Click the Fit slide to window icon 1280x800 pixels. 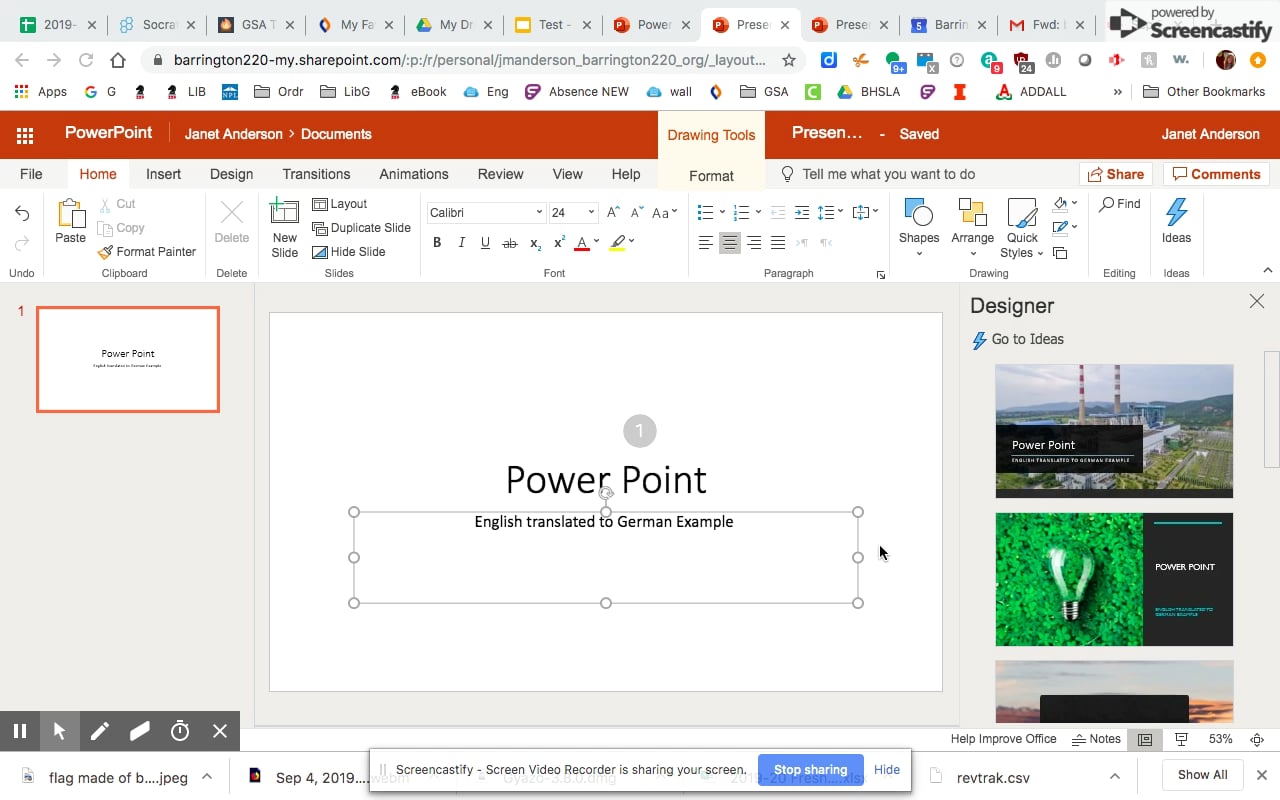click(1257, 739)
